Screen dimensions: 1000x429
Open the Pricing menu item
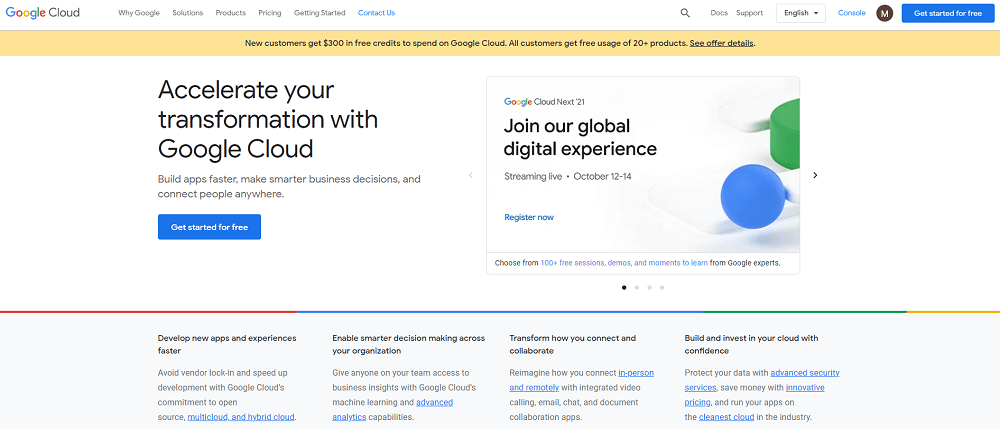(x=270, y=13)
